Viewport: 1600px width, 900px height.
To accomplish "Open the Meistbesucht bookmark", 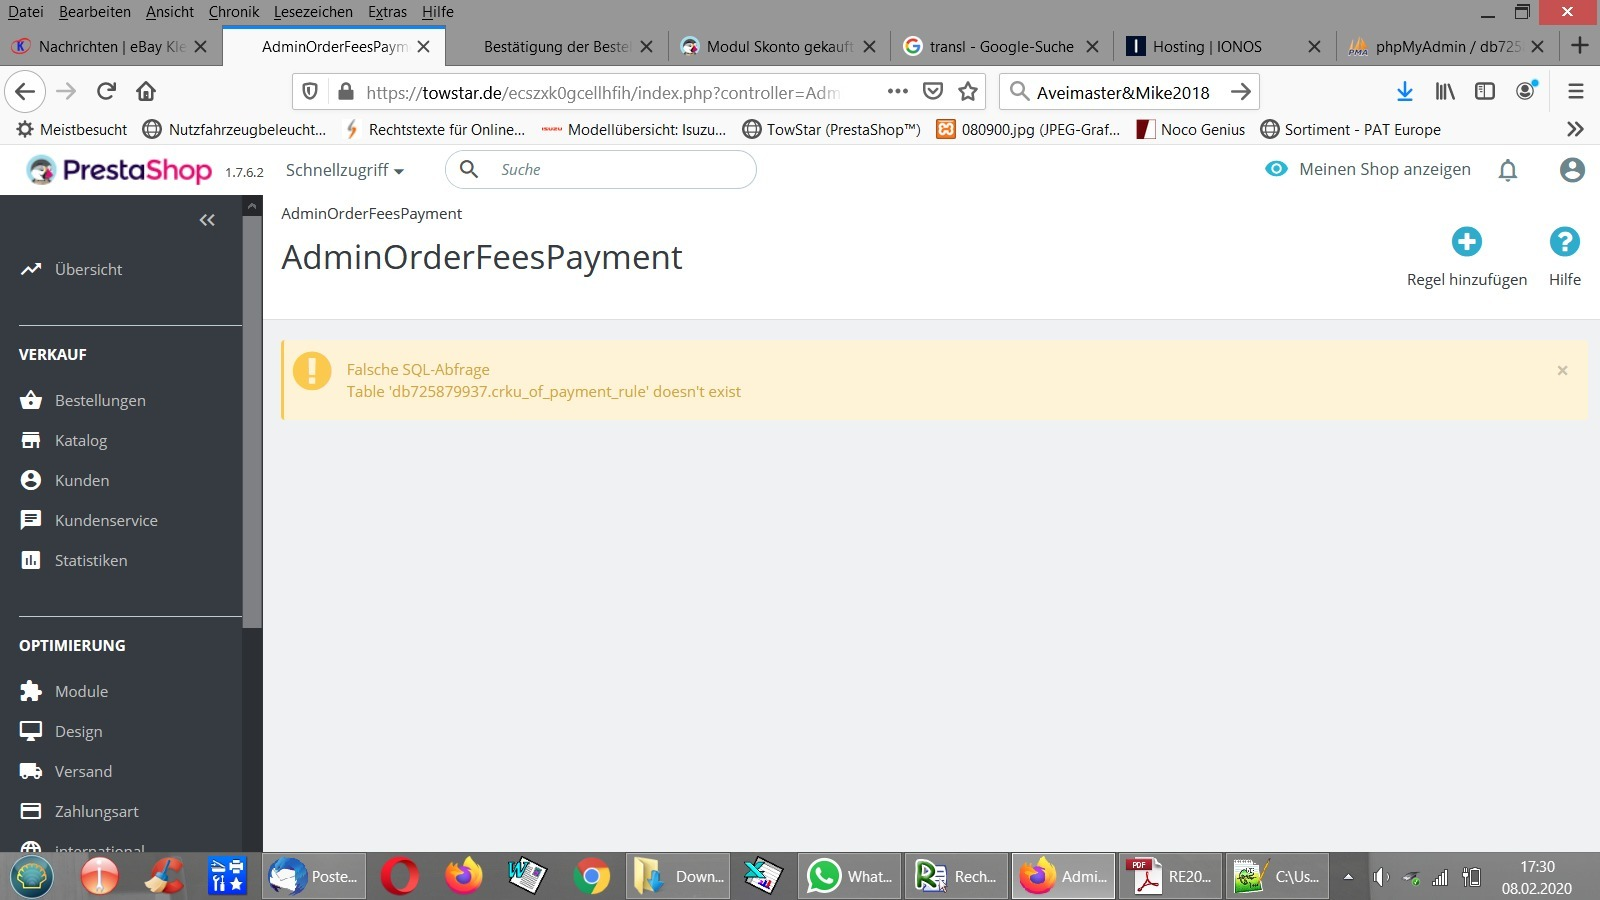I will click(x=72, y=129).
